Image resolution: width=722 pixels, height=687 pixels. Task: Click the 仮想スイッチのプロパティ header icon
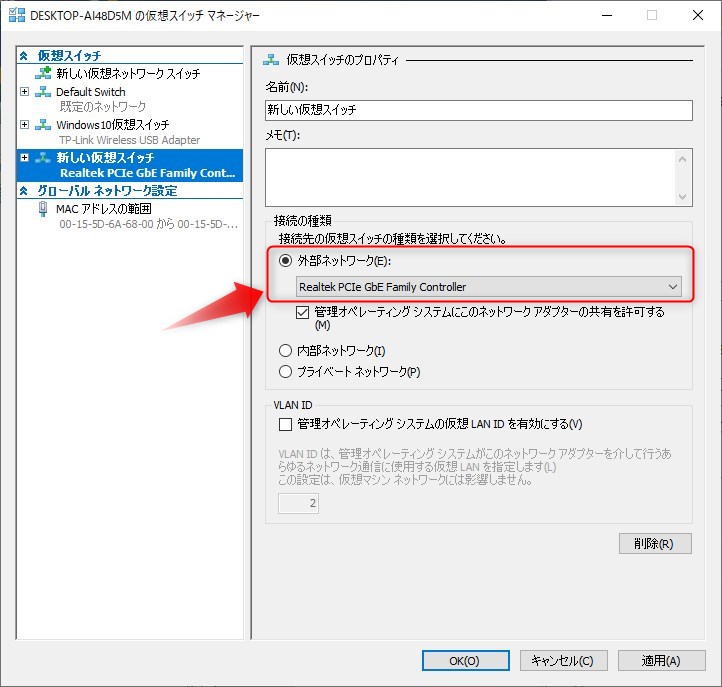point(271,59)
